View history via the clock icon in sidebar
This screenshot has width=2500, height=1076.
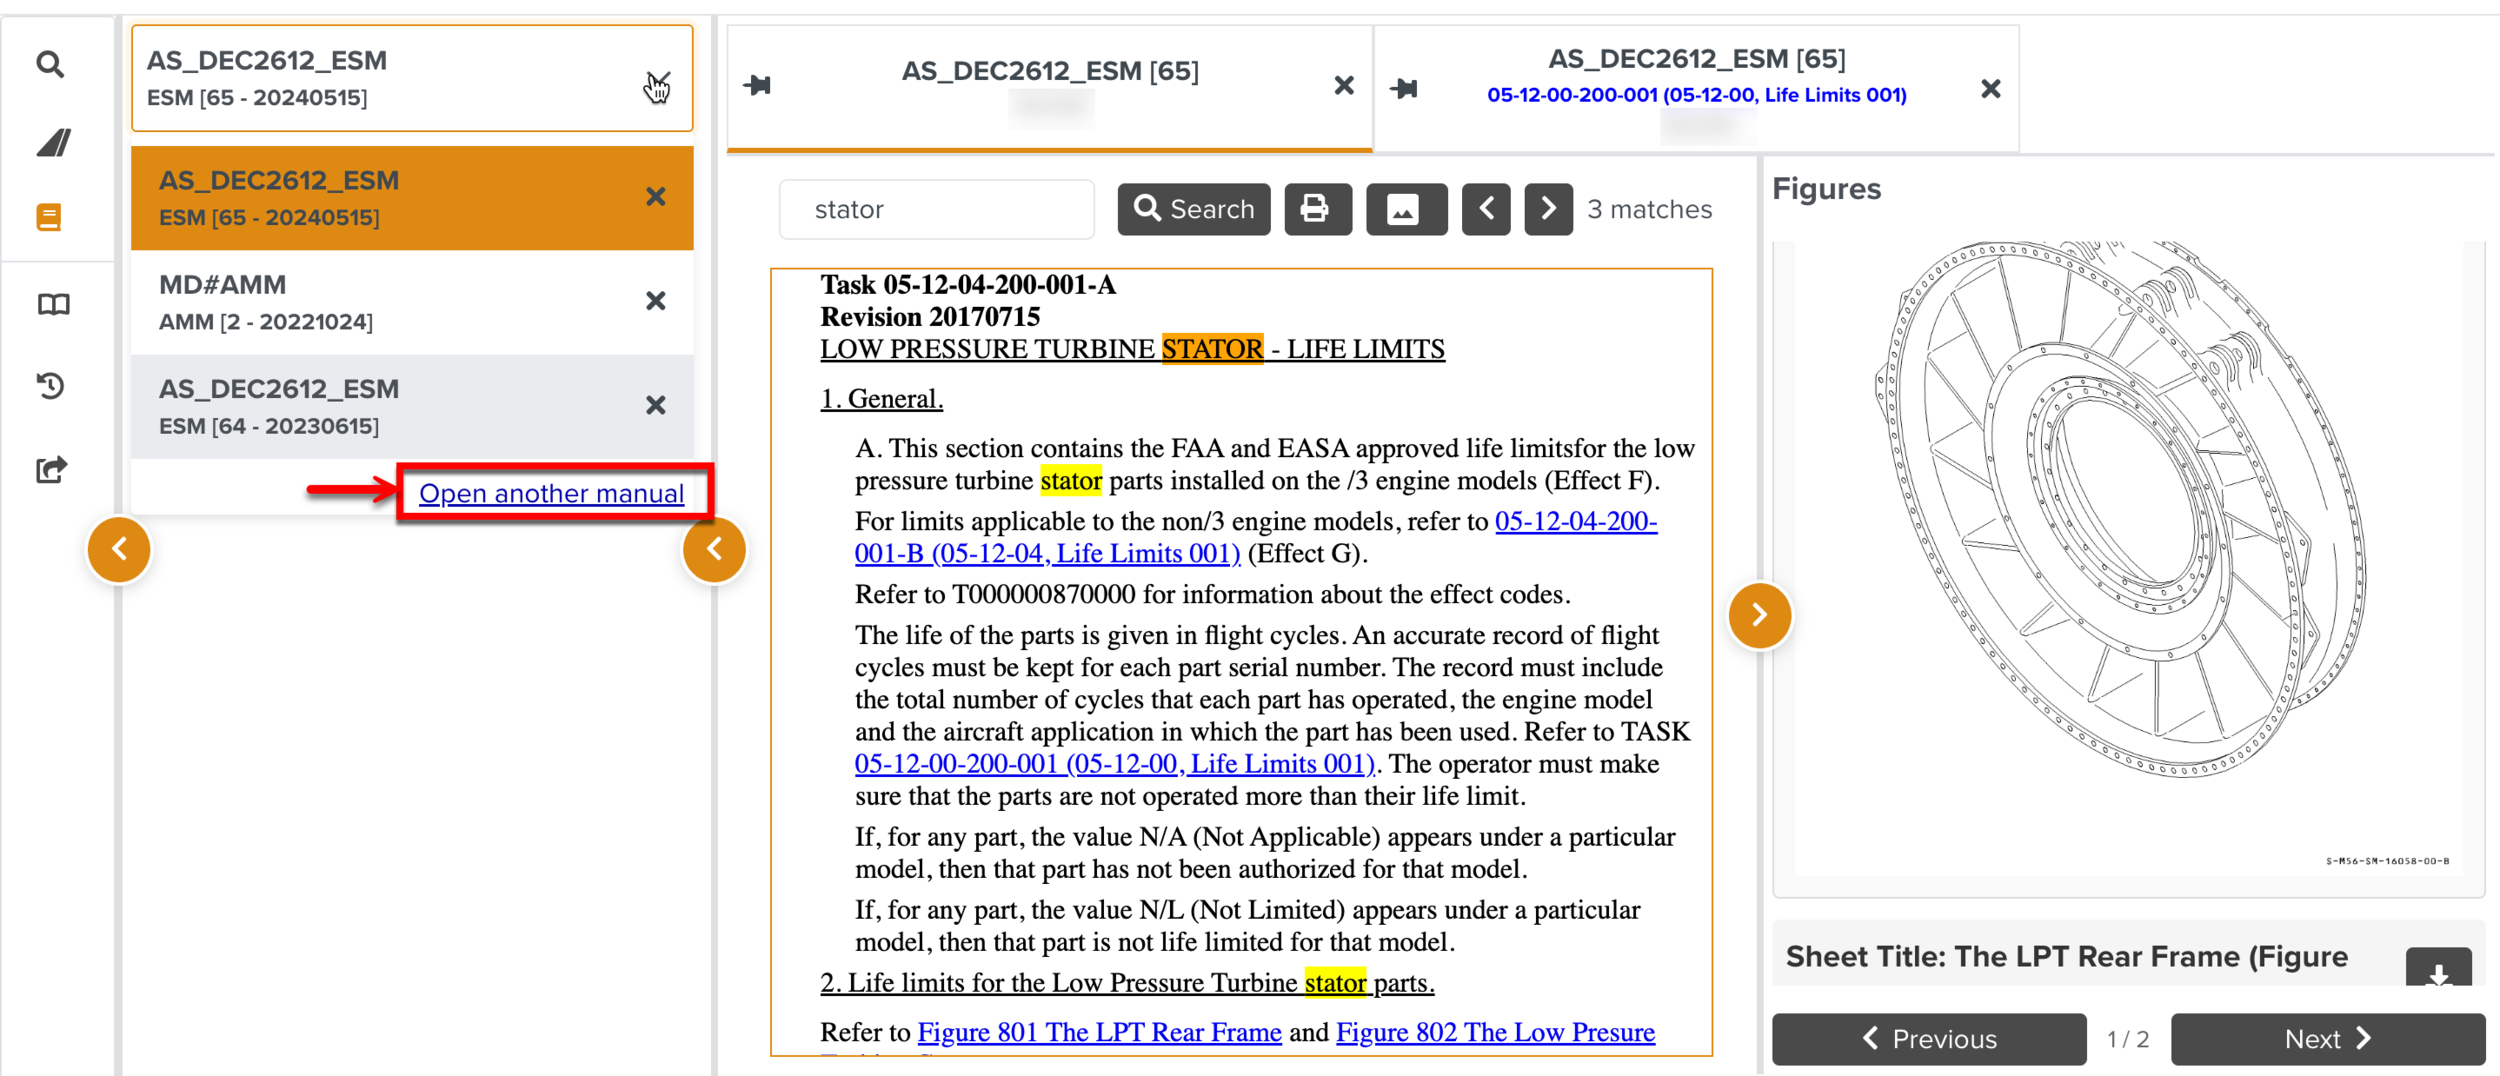pyautogui.click(x=51, y=385)
